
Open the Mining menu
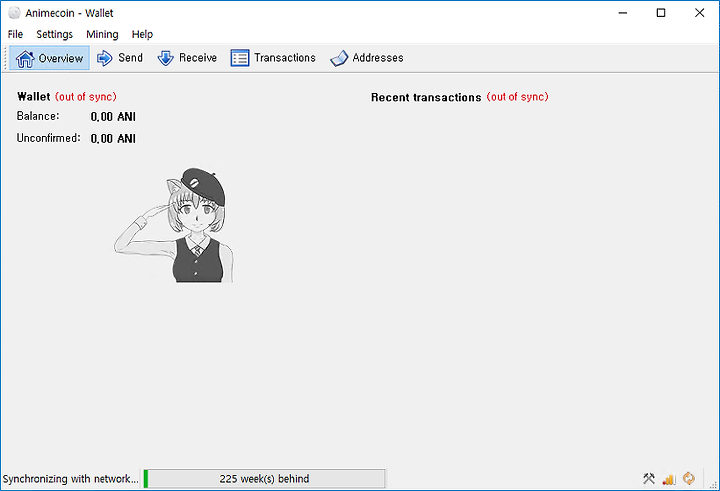point(102,34)
